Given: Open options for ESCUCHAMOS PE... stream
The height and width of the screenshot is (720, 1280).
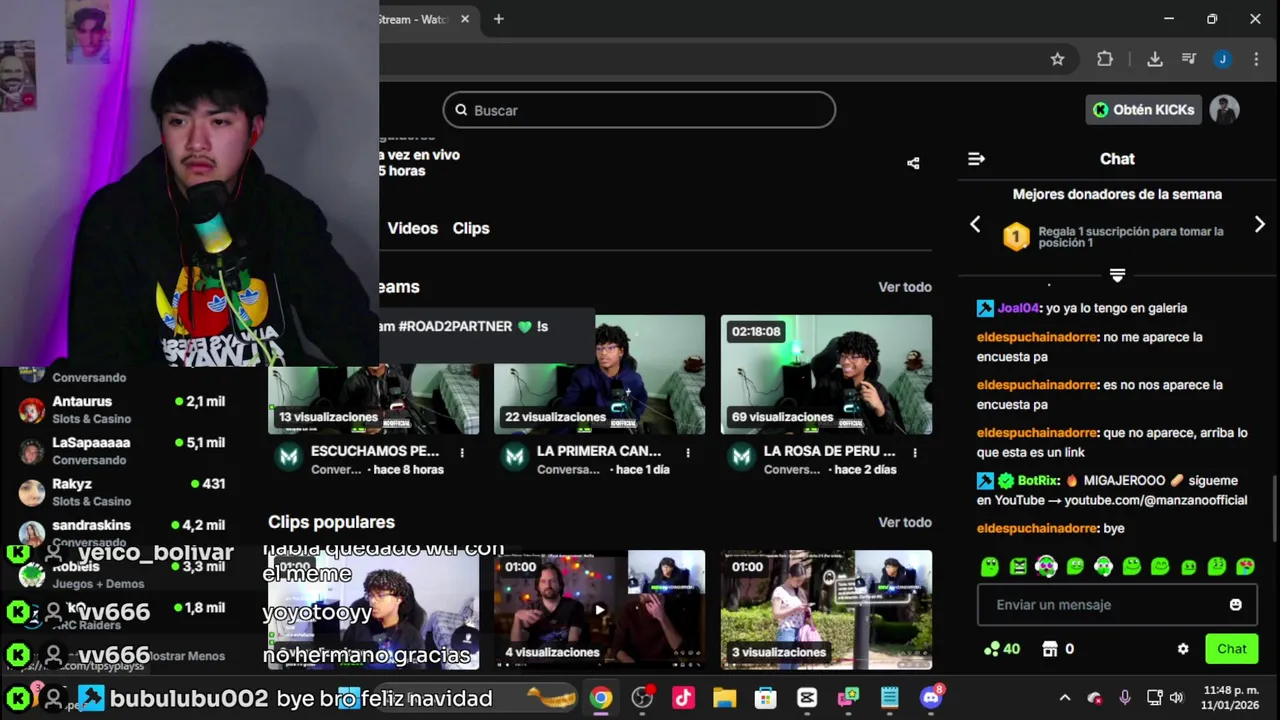Looking at the screenshot, I should [x=462, y=453].
